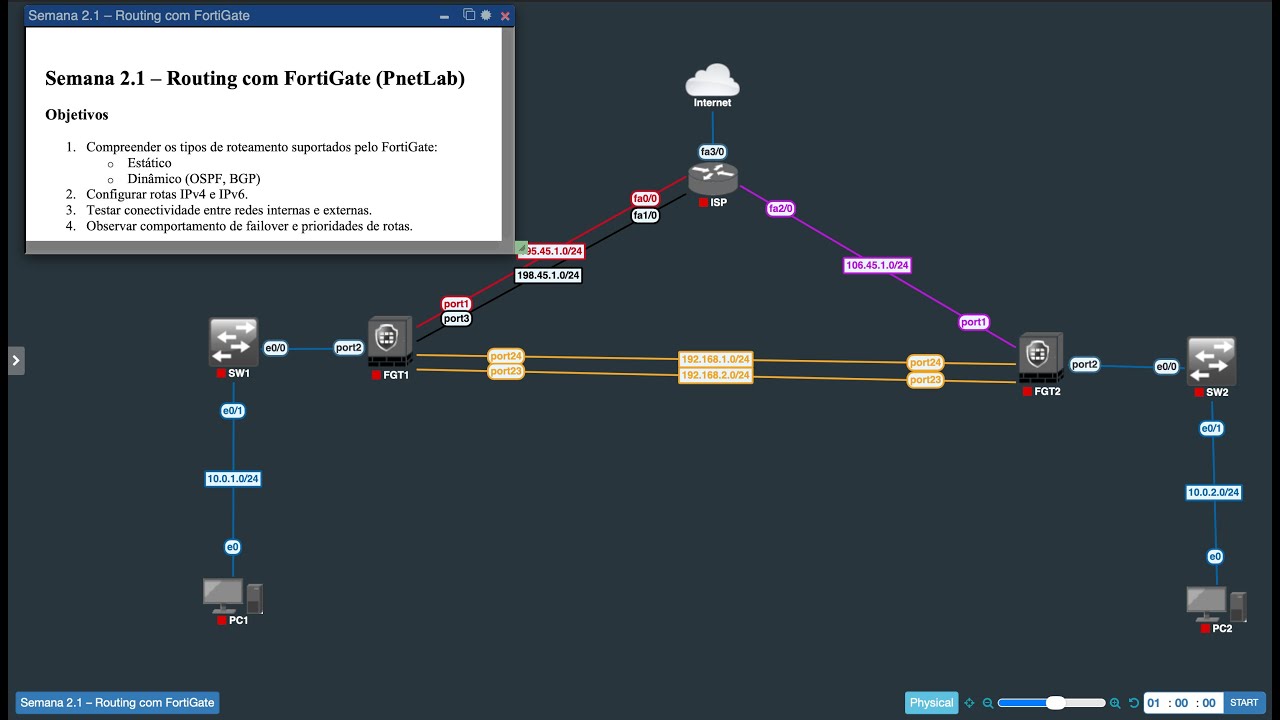Screen dimensions: 1280x720
Task: Click the ISP router node icon
Action: coord(713,179)
